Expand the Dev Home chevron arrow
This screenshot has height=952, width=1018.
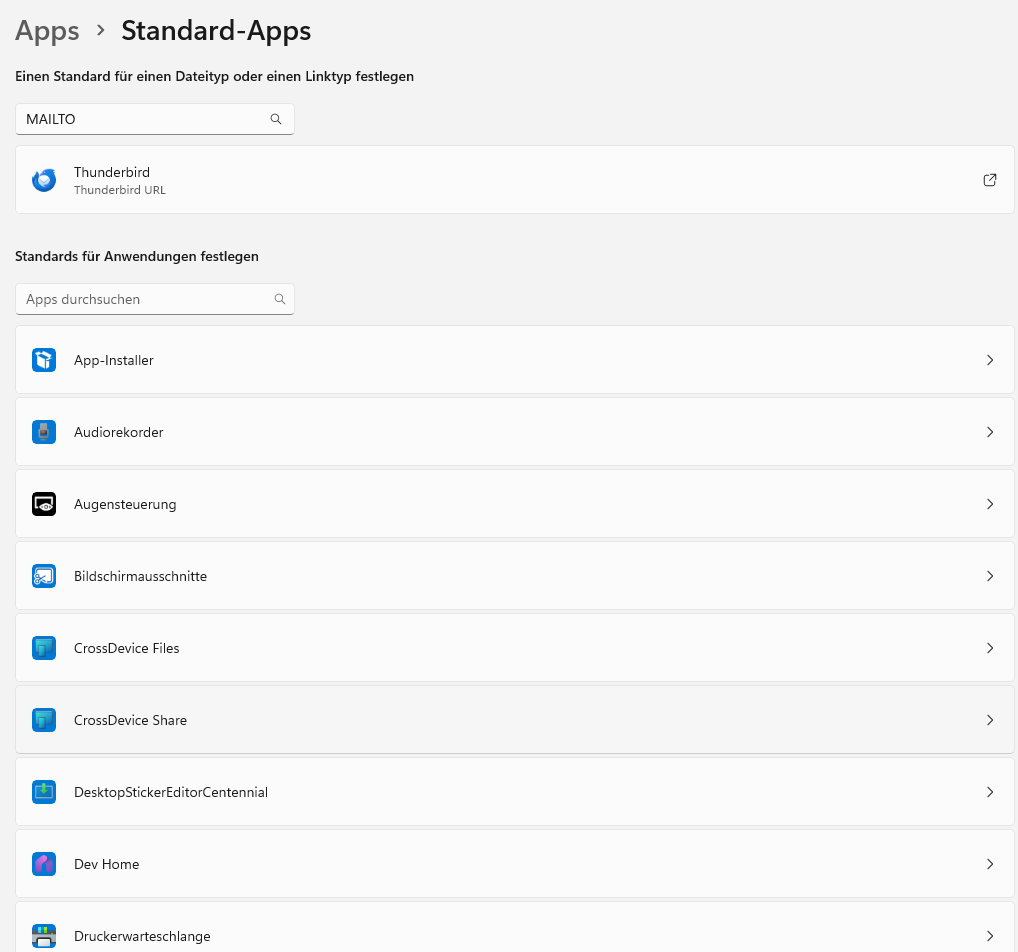[x=989, y=864]
